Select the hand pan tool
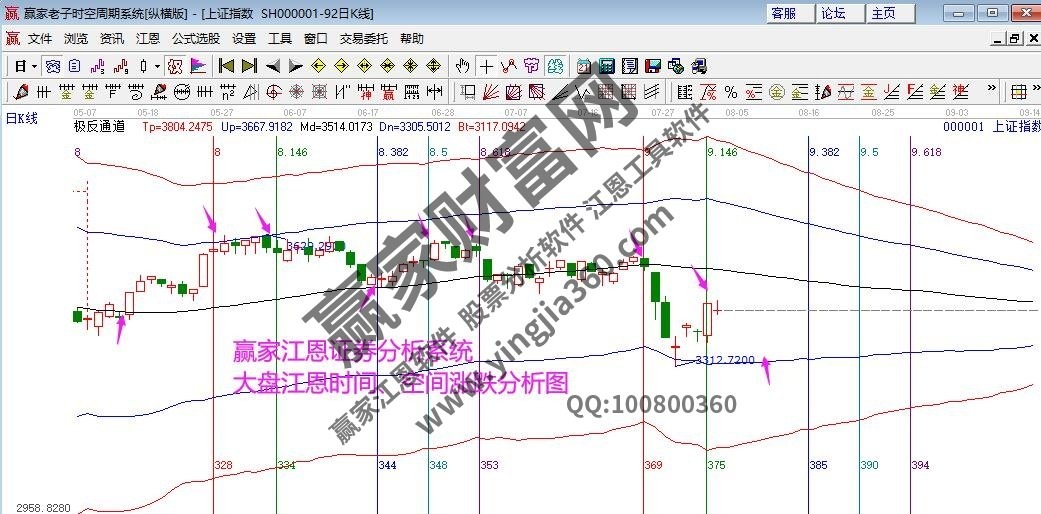This screenshot has width=1041, height=514. pos(462,66)
